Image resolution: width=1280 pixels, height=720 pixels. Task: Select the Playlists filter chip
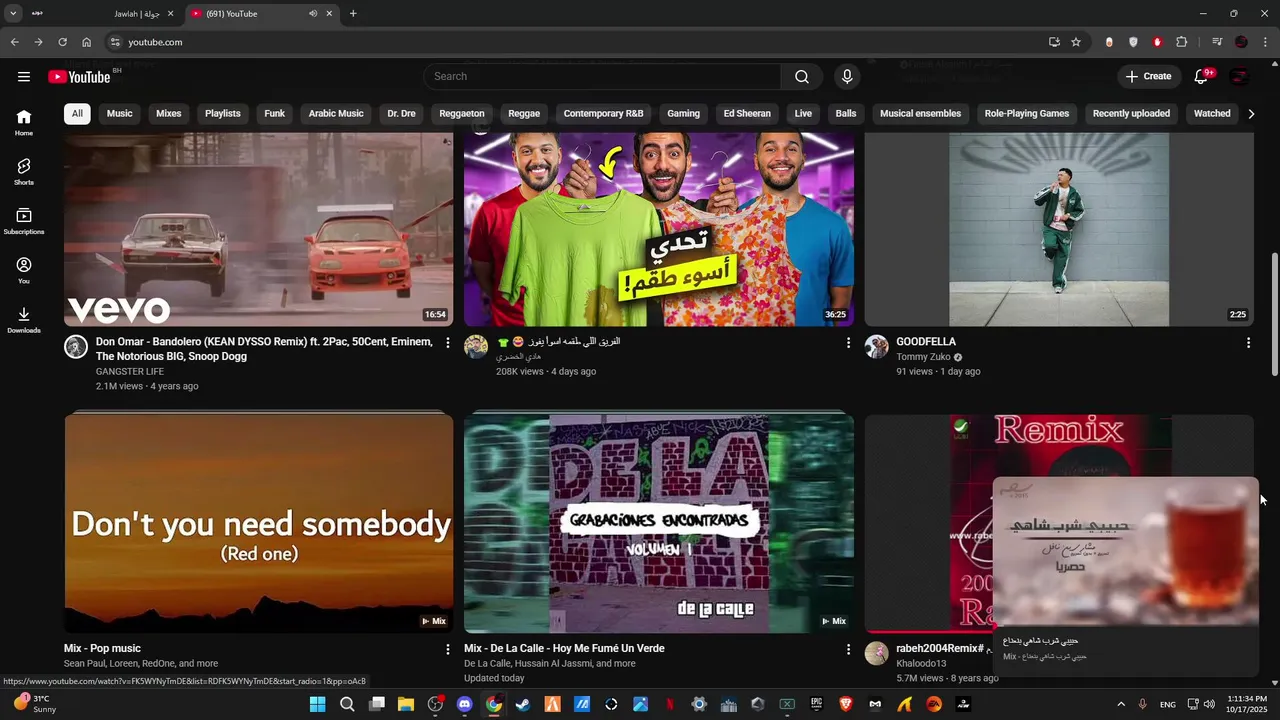223,113
